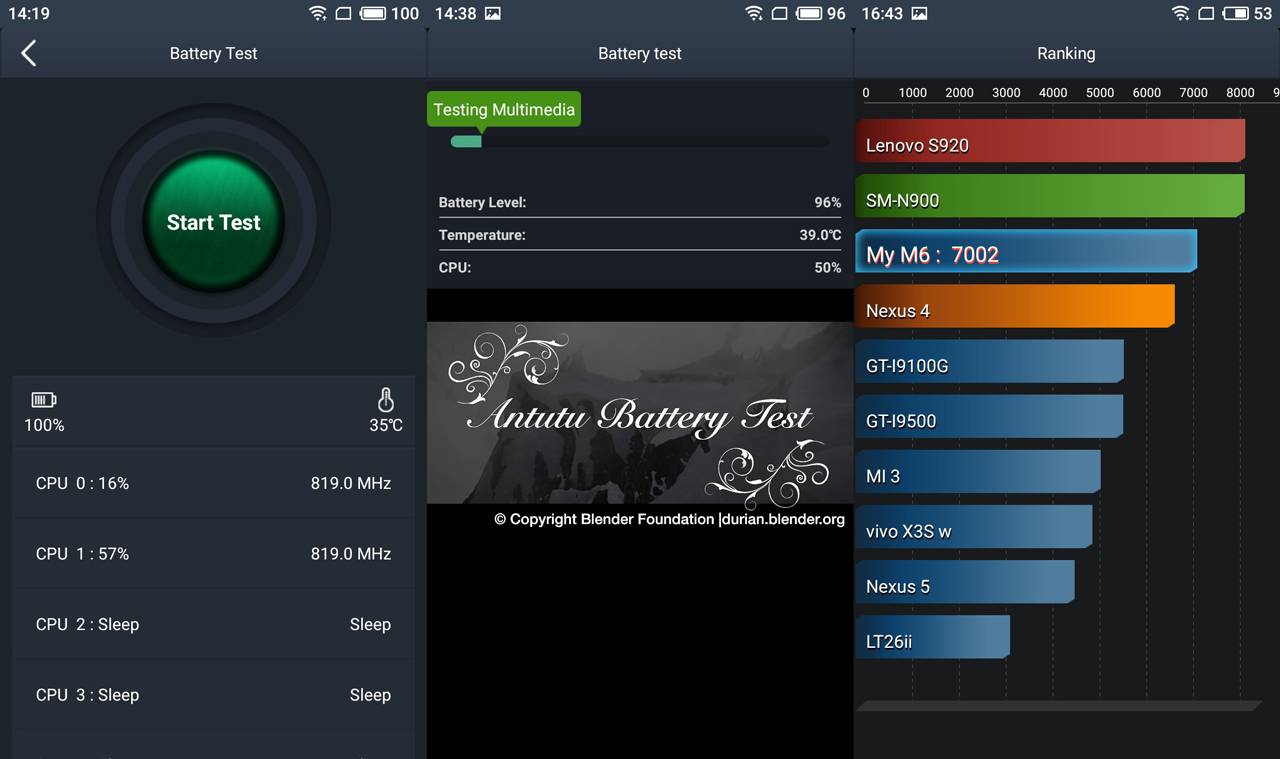Tap the image notification icon beside 14:38
The width and height of the screenshot is (1280, 759).
pos(492,14)
